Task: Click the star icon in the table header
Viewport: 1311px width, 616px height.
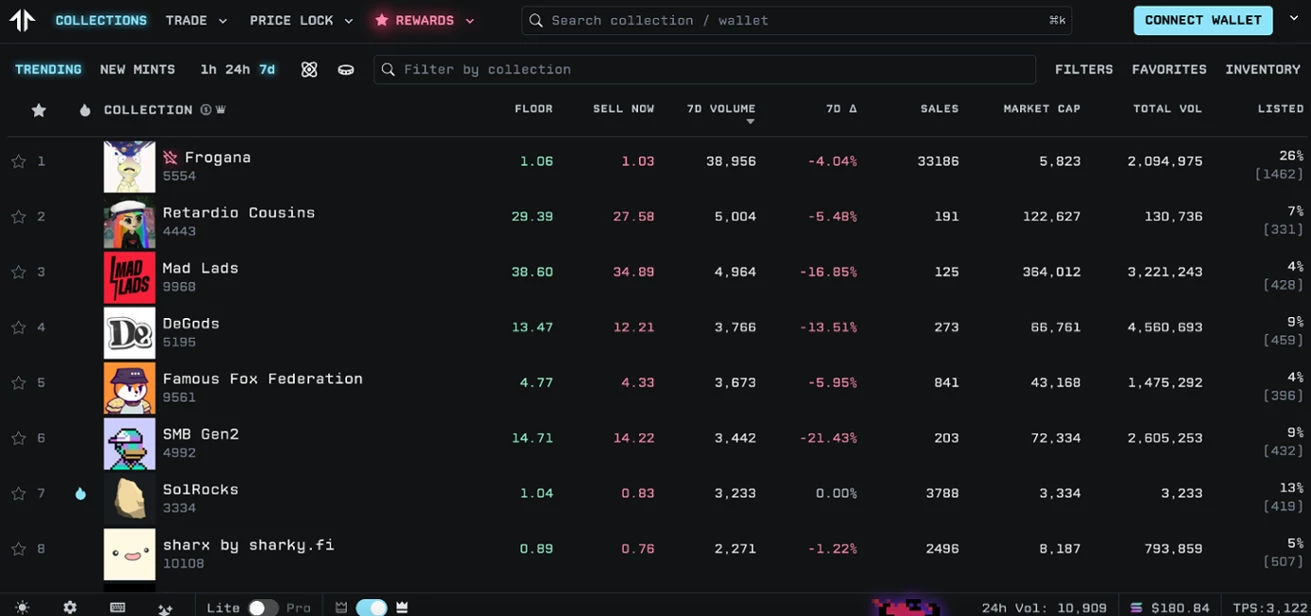Action: [x=39, y=110]
